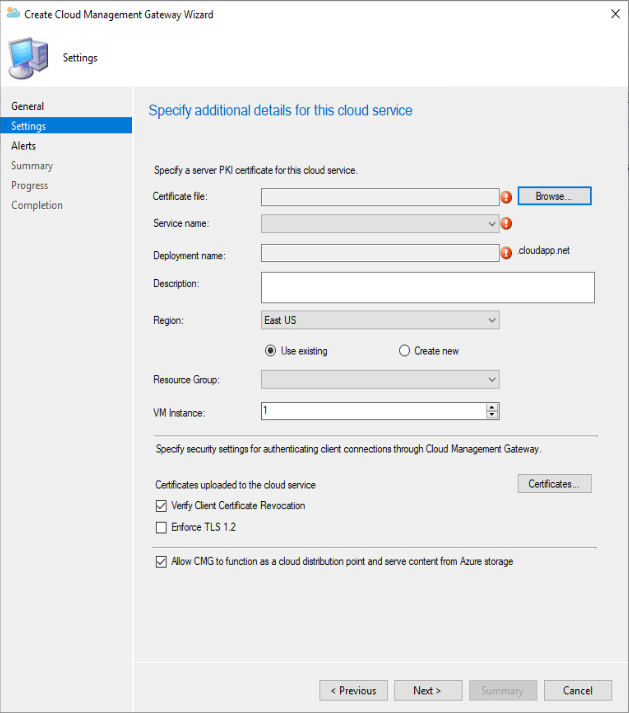Click the error icon beside Certificate file
Screen dimensions: 629x713
506,197
